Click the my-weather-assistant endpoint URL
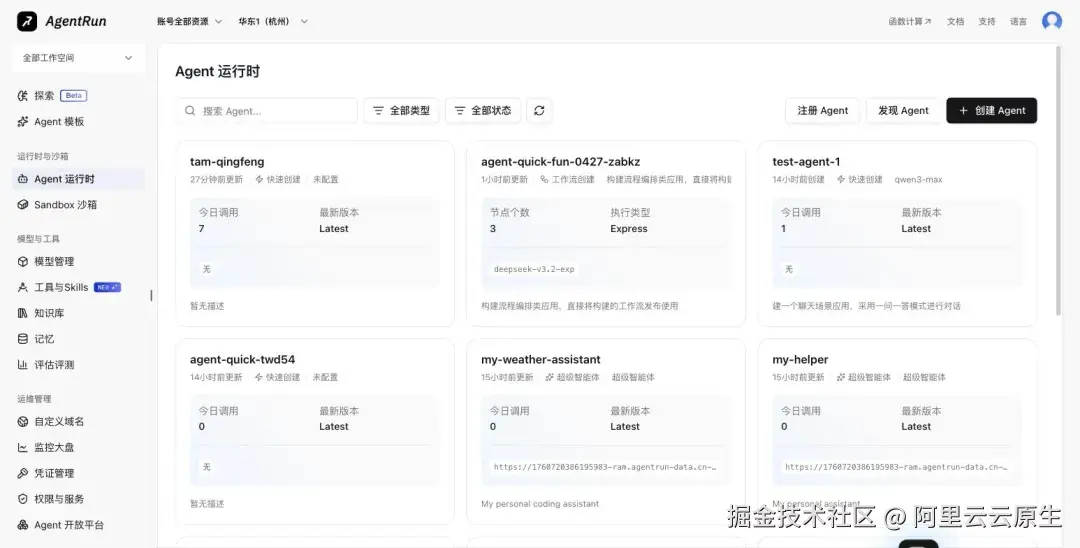The image size is (1080, 548). [605, 467]
